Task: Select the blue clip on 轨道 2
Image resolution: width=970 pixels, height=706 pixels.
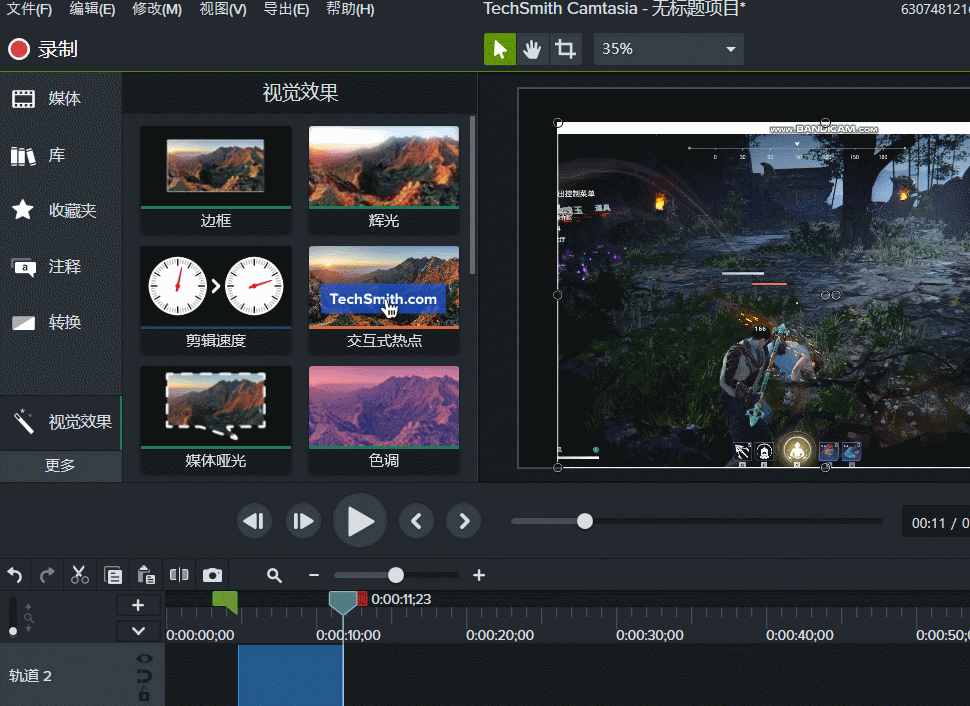Action: pos(290,675)
